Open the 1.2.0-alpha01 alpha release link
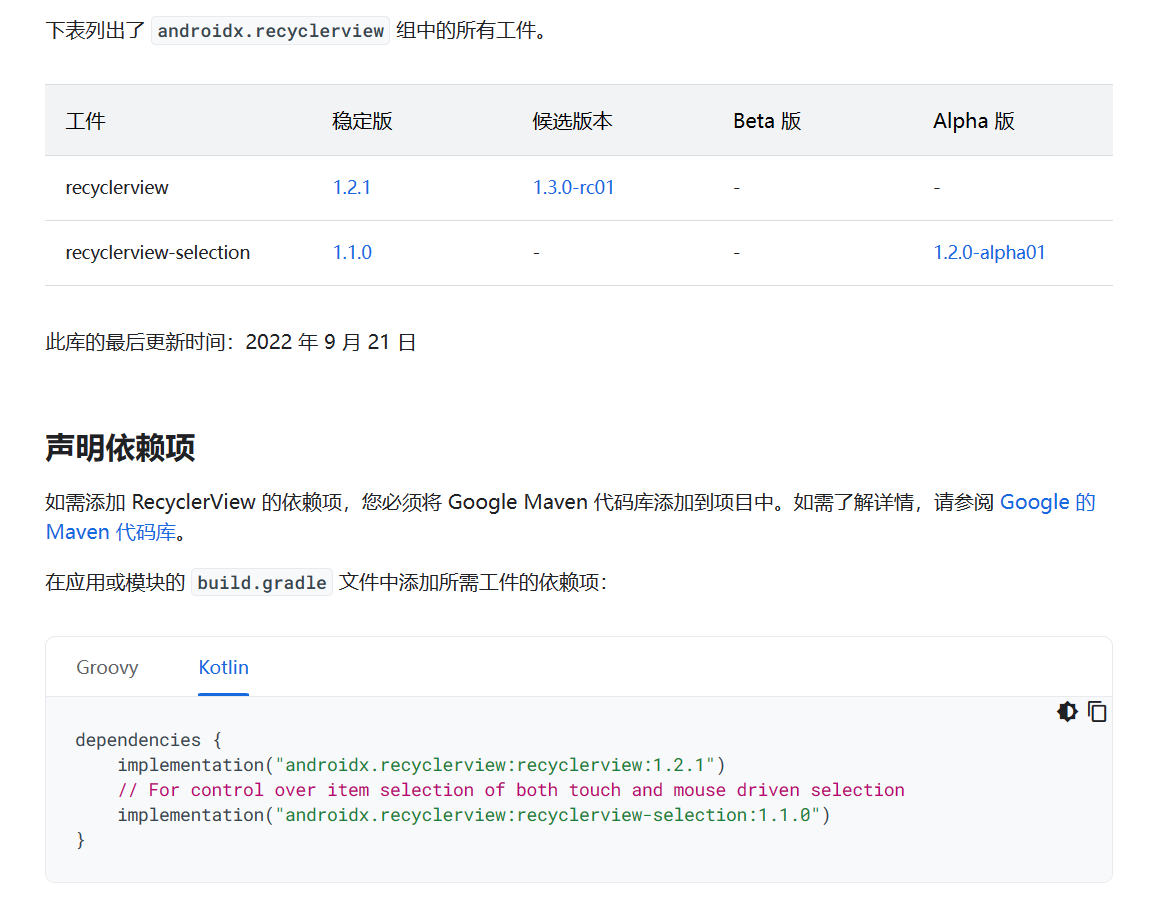 coord(989,252)
